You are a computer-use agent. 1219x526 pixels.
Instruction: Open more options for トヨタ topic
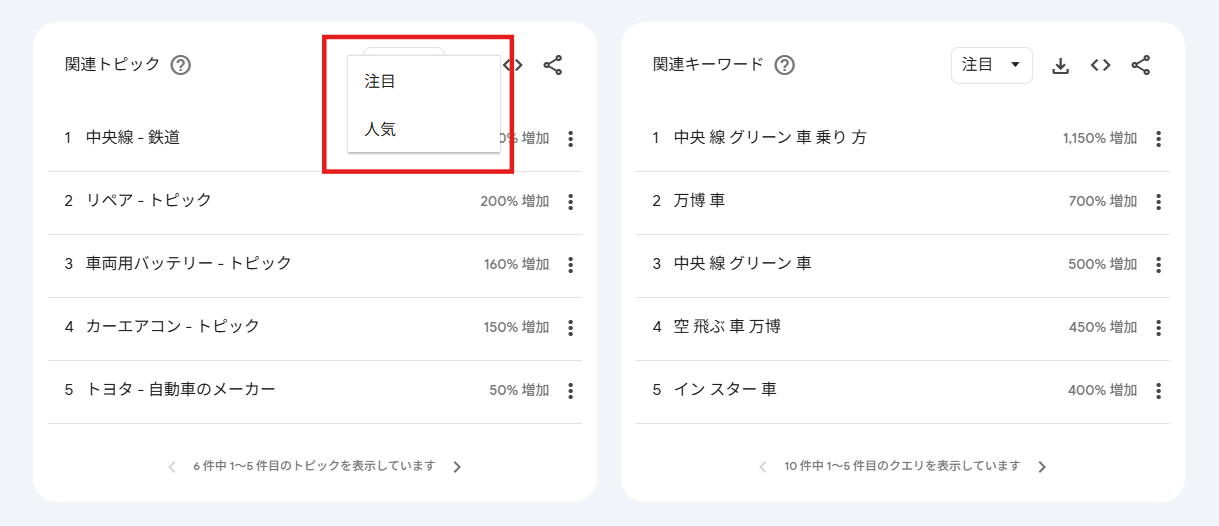pyautogui.click(x=570, y=390)
